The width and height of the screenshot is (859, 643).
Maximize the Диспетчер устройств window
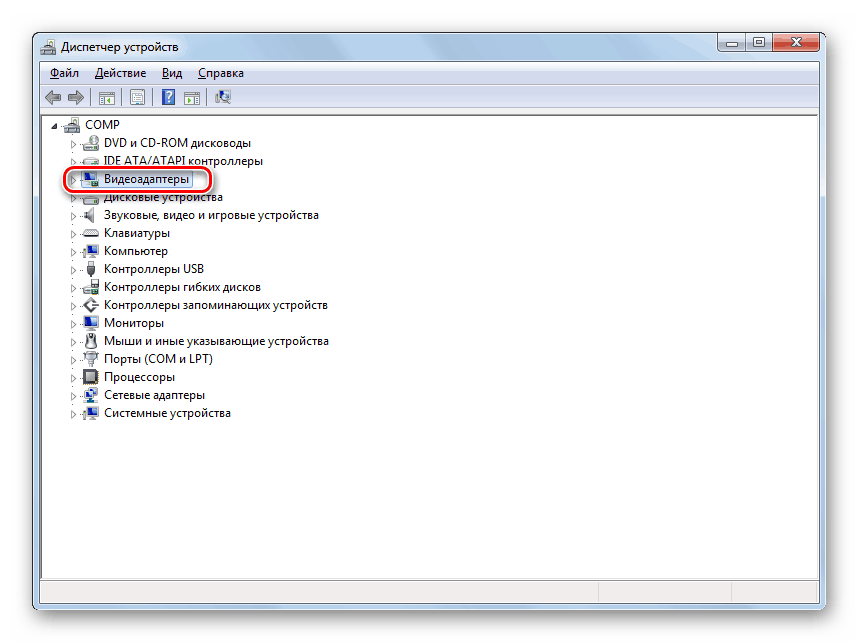(x=759, y=43)
